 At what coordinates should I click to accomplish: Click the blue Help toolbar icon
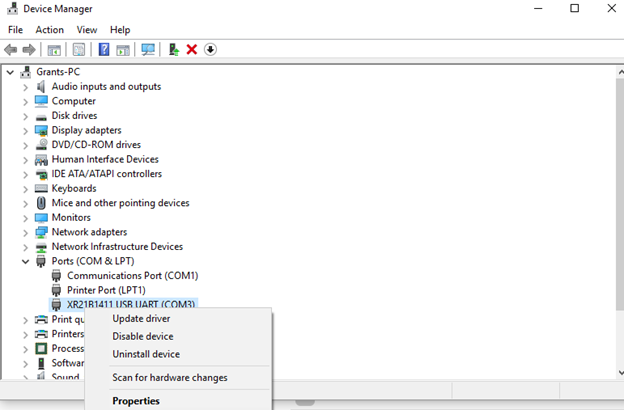point(104,50)
